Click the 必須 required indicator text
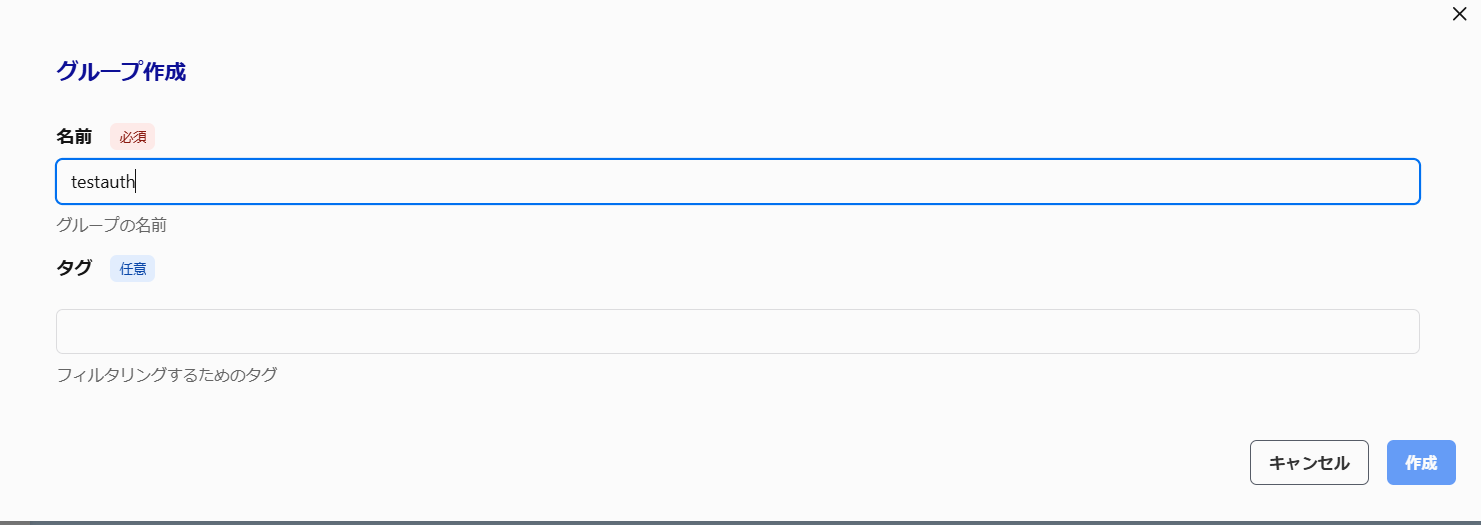This screenshot has width=1481, height=525. tap(133, 137)
